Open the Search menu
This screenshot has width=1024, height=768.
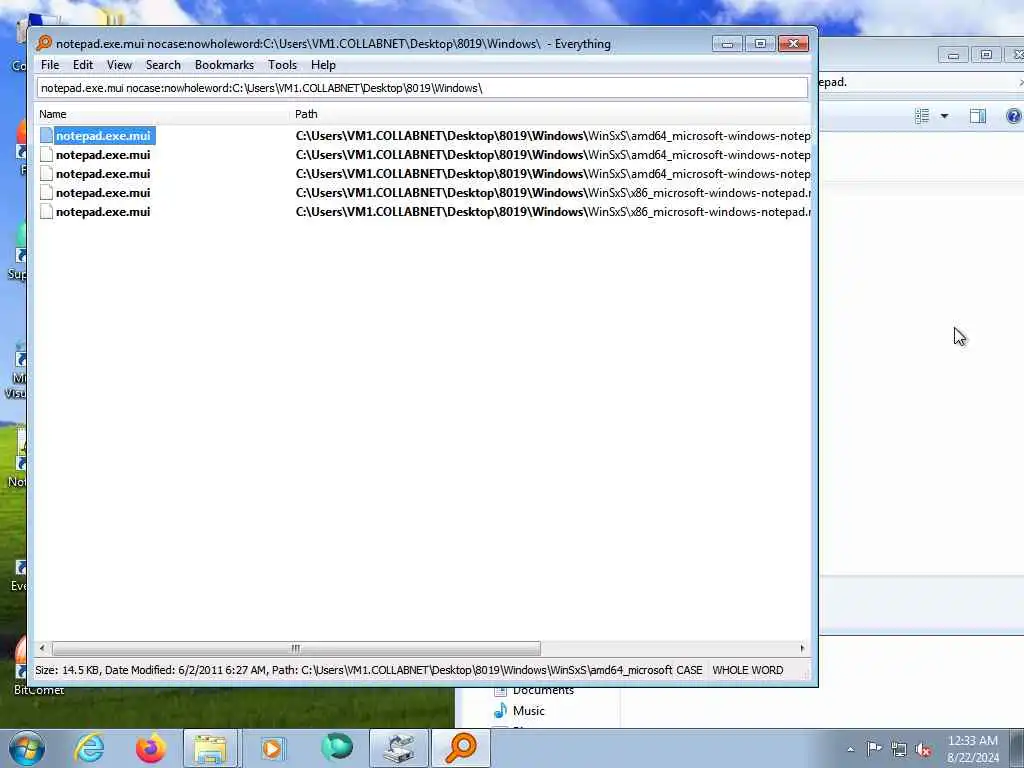pyautogui.click(x=163, y=65)
